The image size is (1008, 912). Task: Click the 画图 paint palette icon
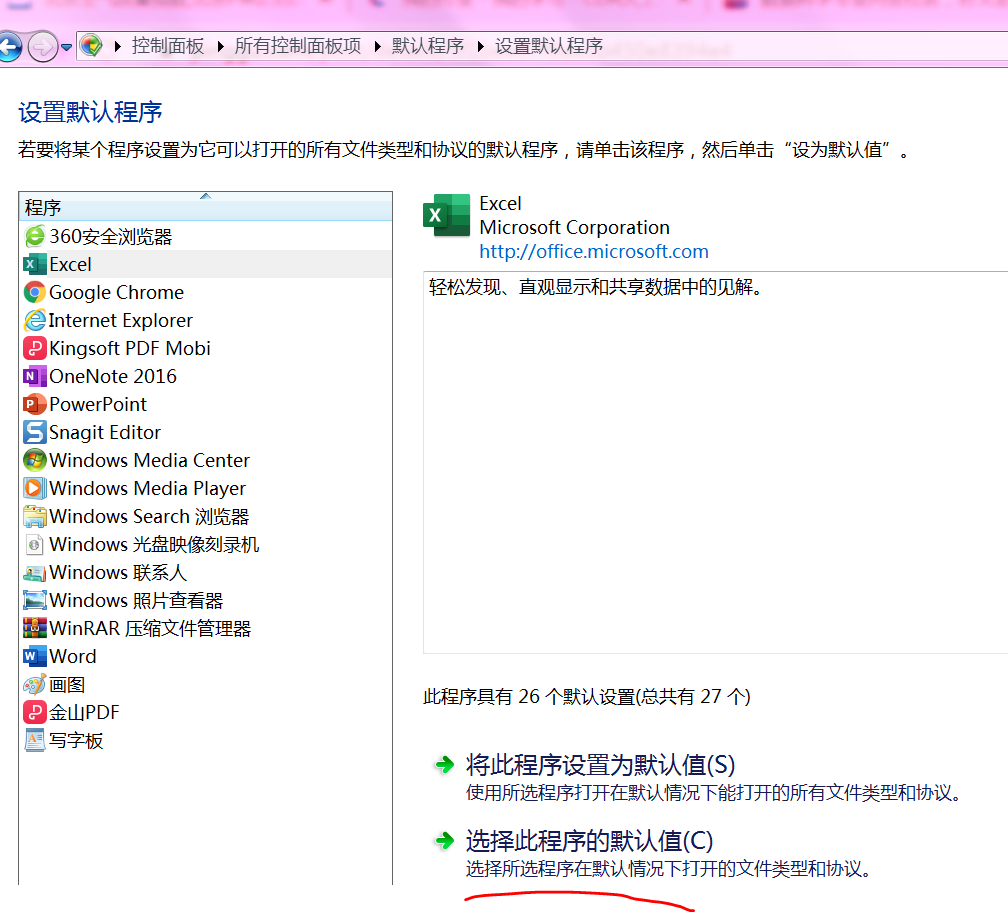point(35,684)
